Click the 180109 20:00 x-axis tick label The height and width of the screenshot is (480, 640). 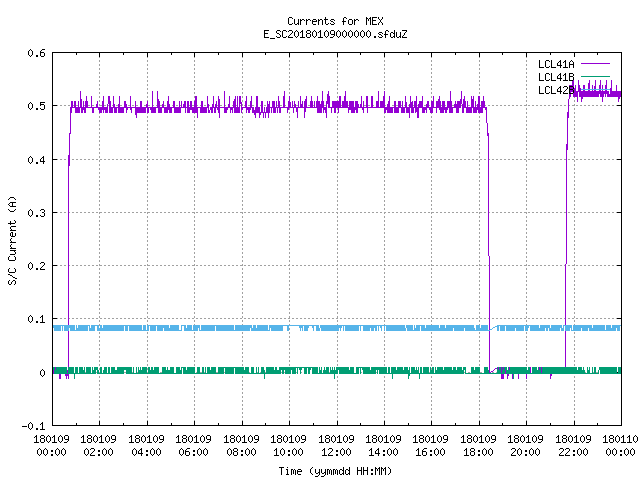coord(525,446)
